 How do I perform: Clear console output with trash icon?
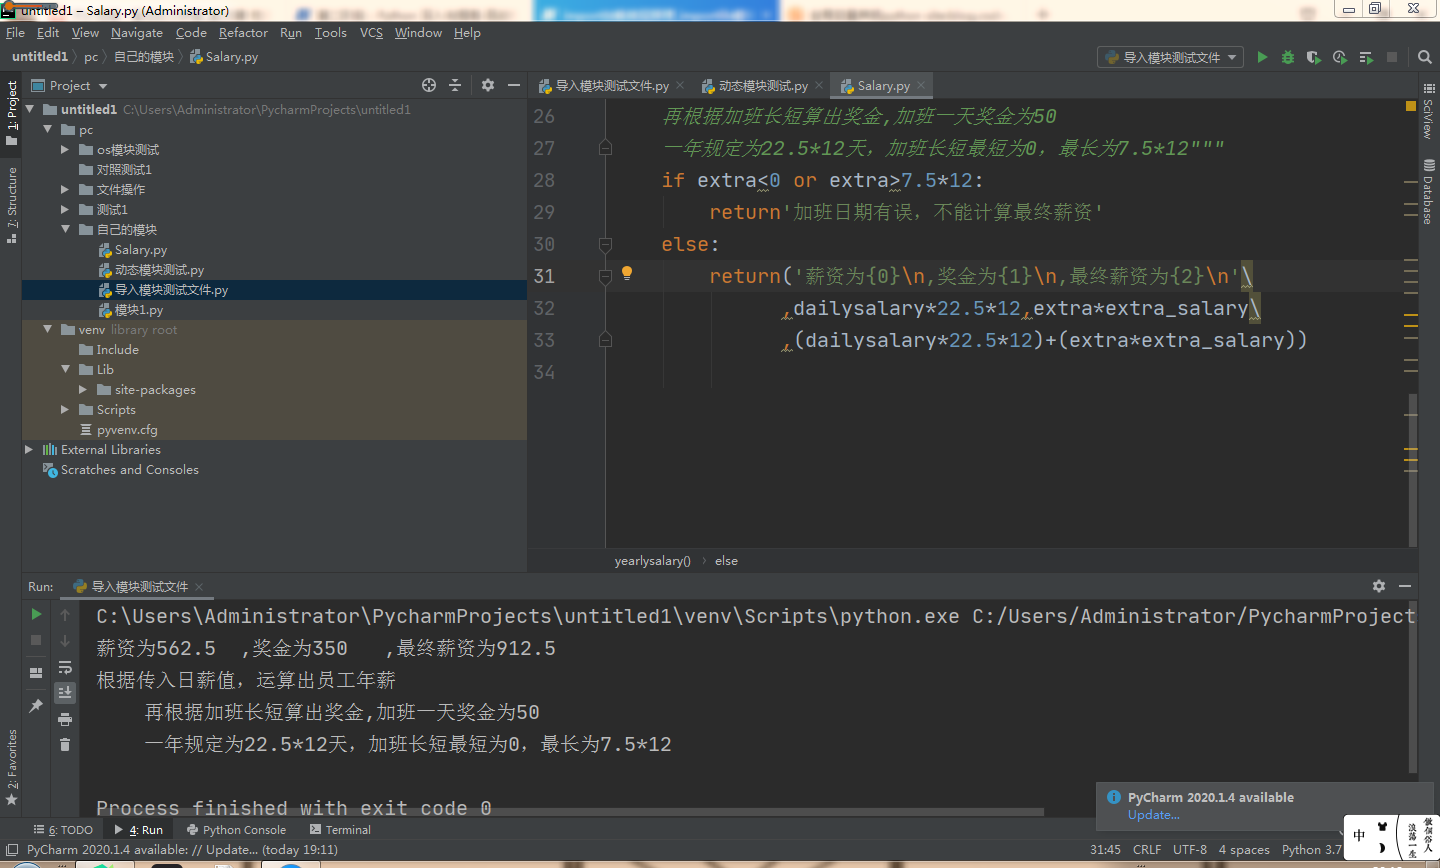[65, 745]
